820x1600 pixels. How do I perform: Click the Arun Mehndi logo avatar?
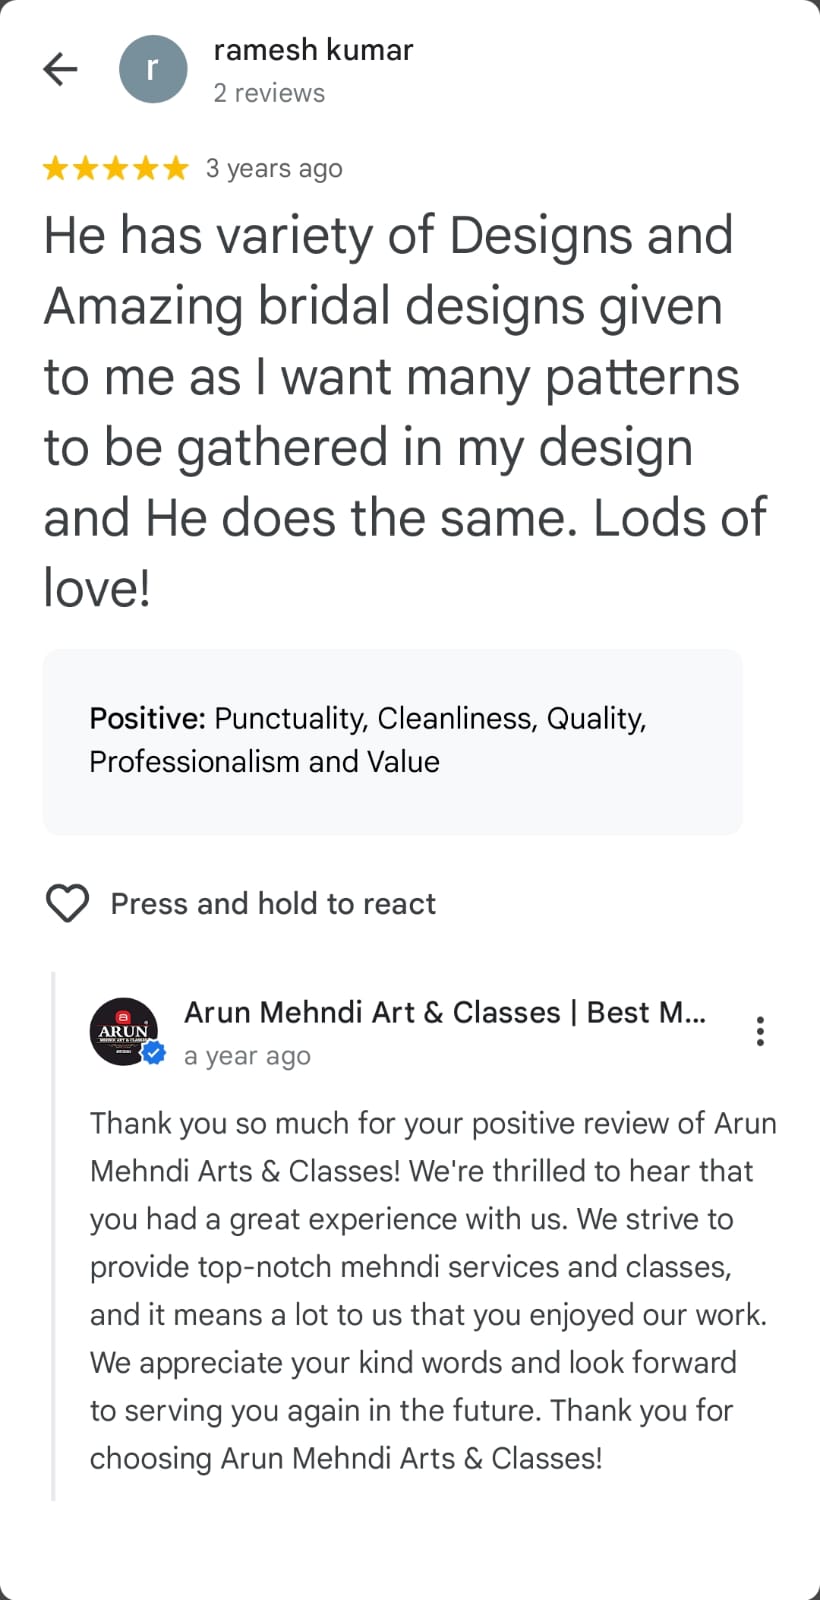[123, 1031]
